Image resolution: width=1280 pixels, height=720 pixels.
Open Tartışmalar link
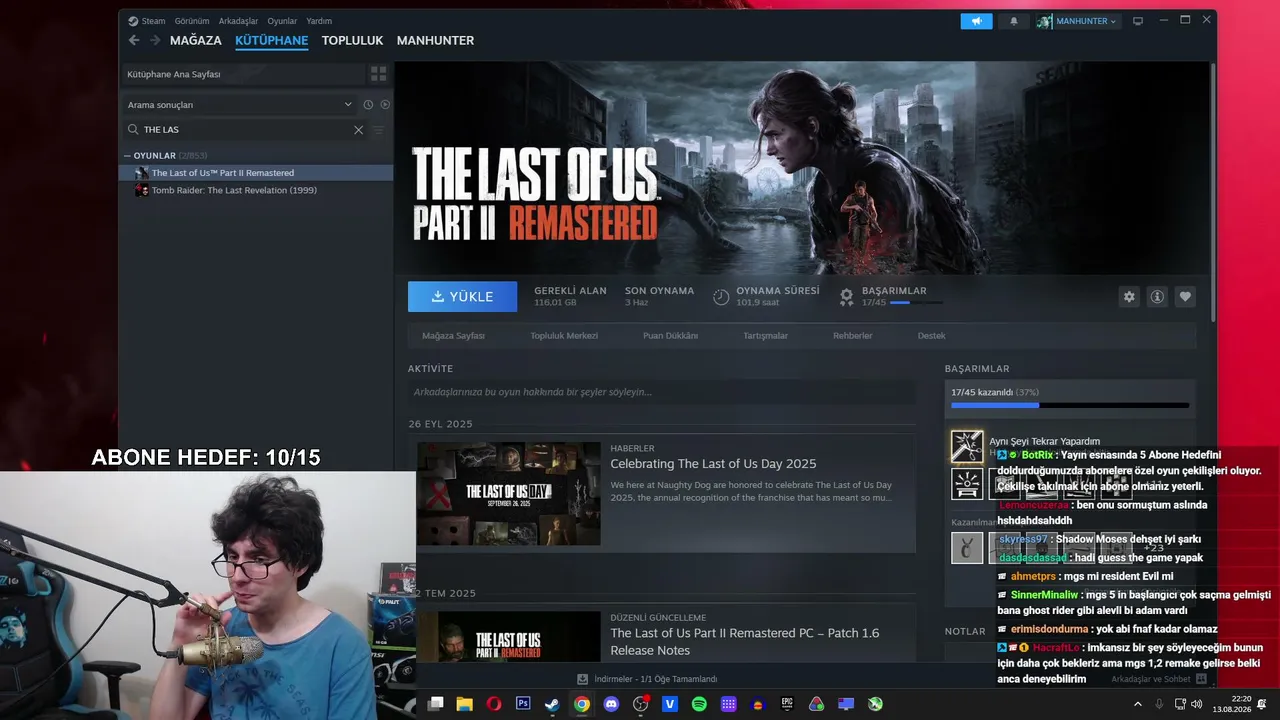765,336
